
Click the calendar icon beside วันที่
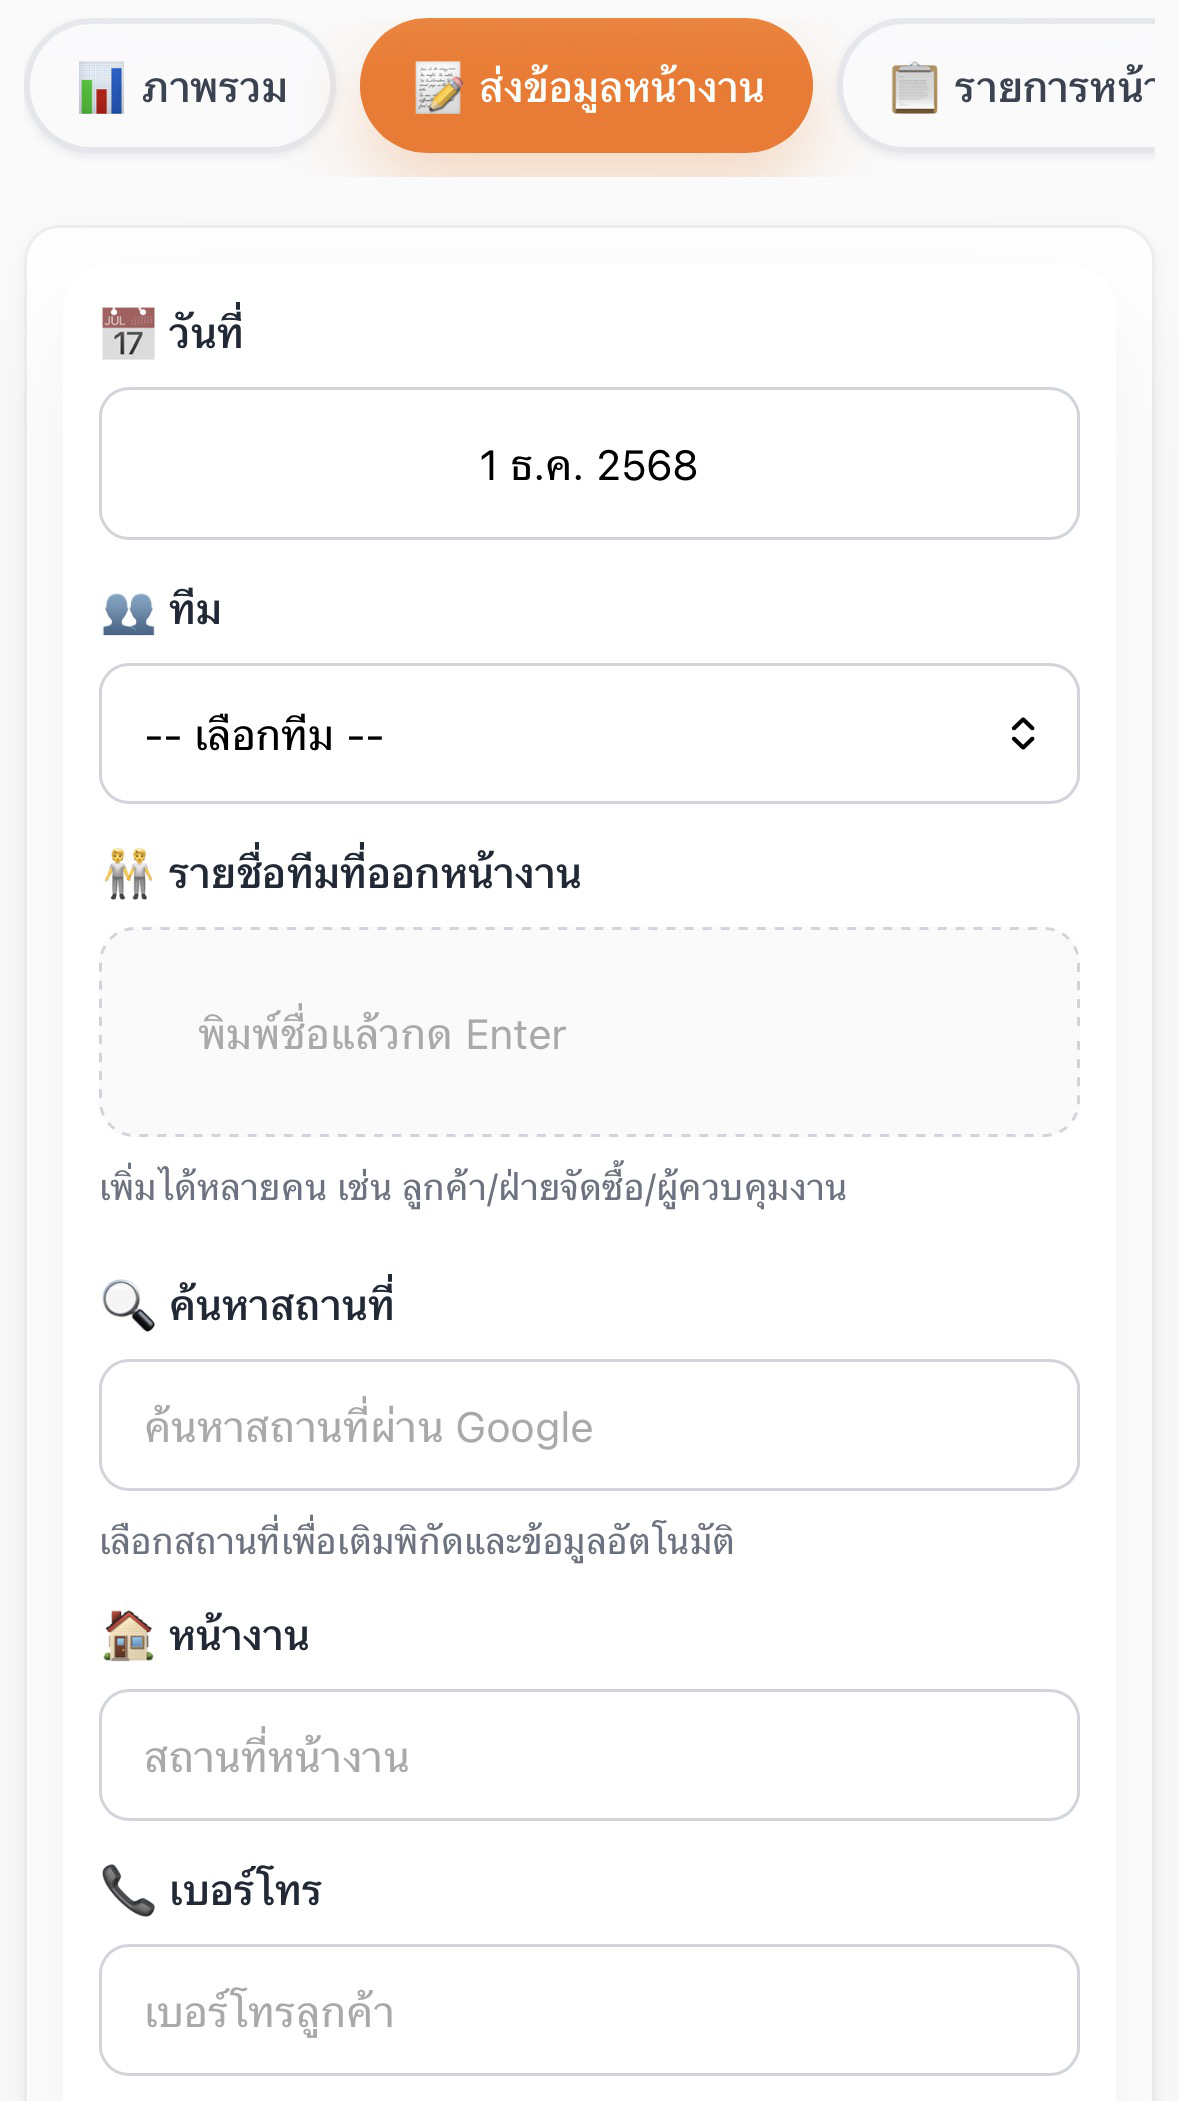tap(128, 333)
